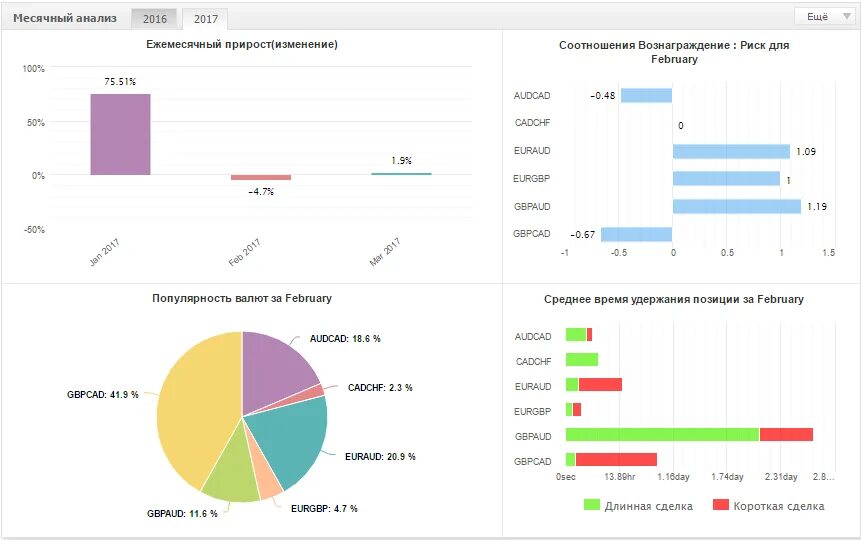Open the Ещё dropdown menu
The width and height of the screenshot is (861, 540).
point(824,16)
